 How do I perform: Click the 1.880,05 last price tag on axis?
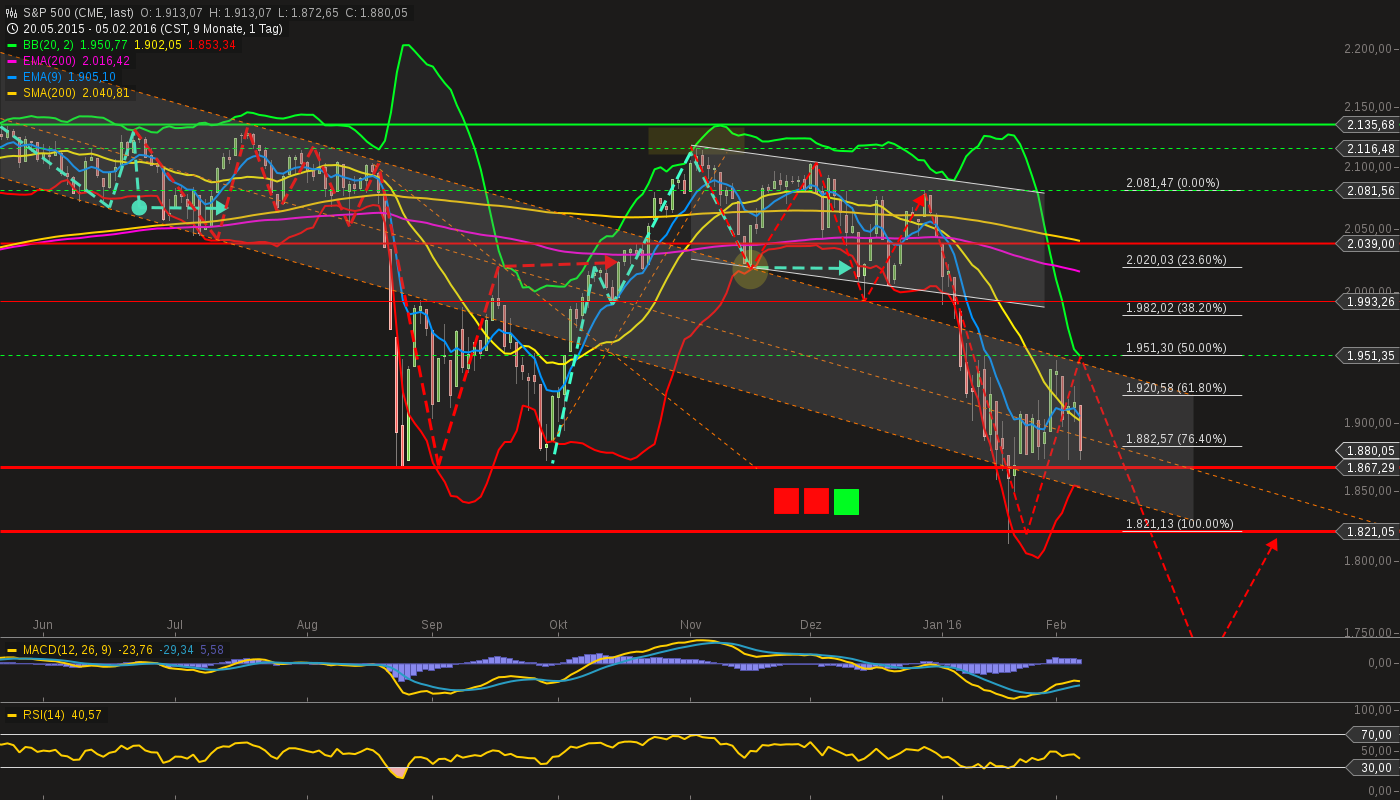tap(1367, 451)
